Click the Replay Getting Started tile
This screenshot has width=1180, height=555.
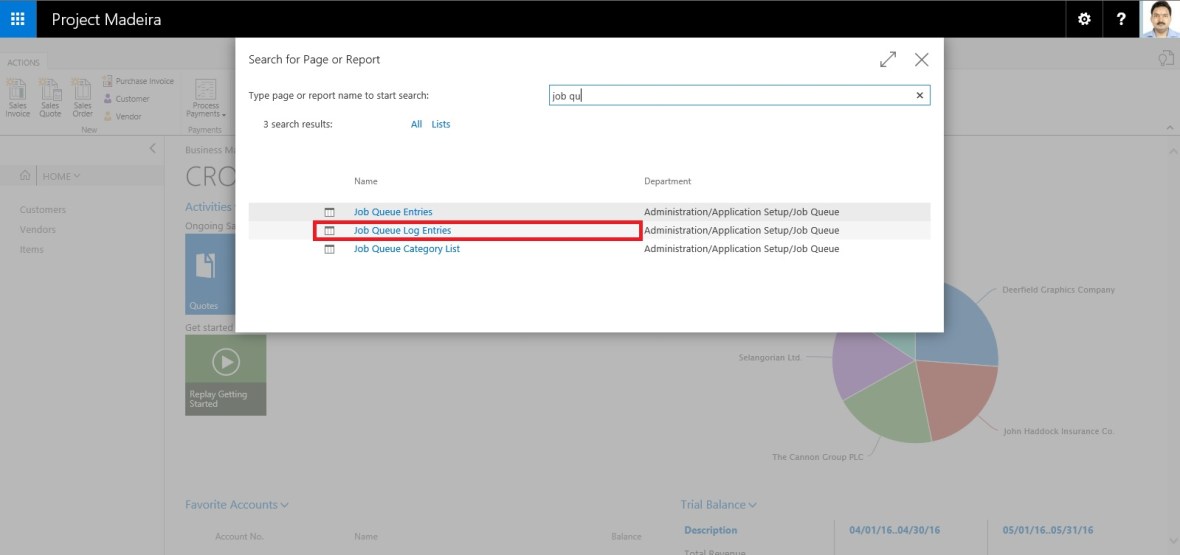[226, 375]
